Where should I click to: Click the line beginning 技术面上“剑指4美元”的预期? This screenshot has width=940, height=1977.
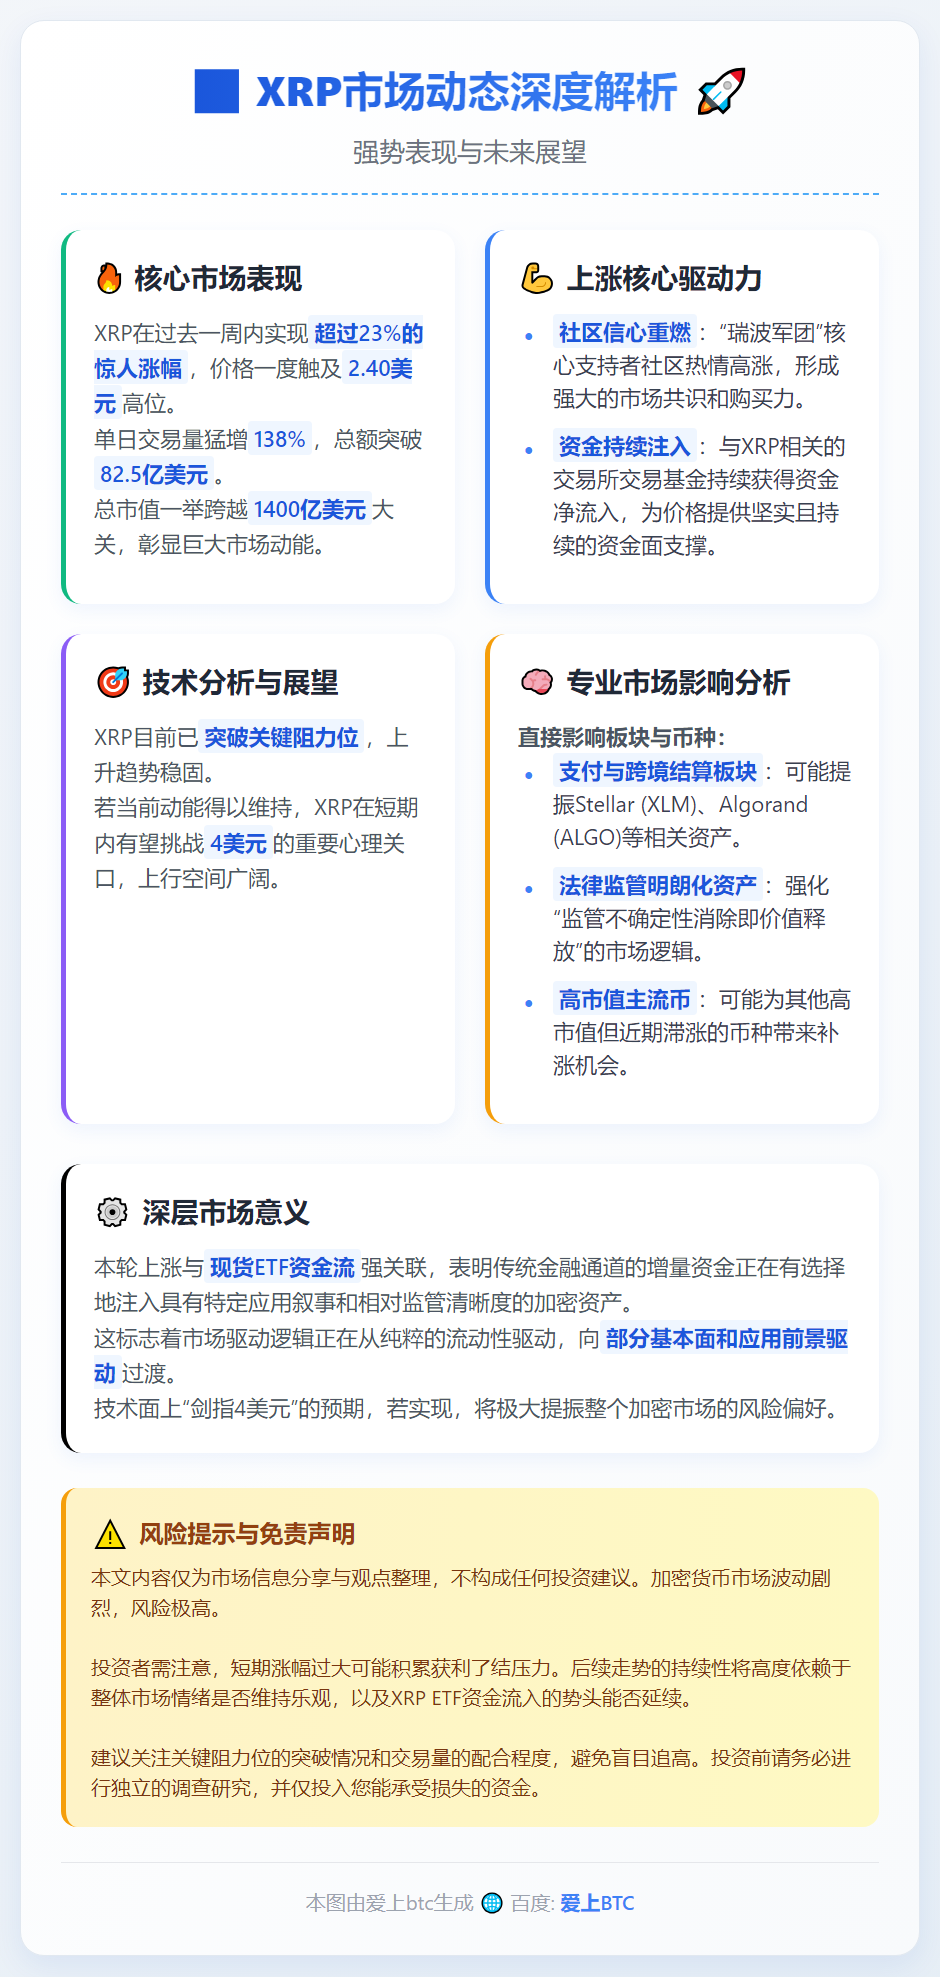click(x=467, y=1408)
